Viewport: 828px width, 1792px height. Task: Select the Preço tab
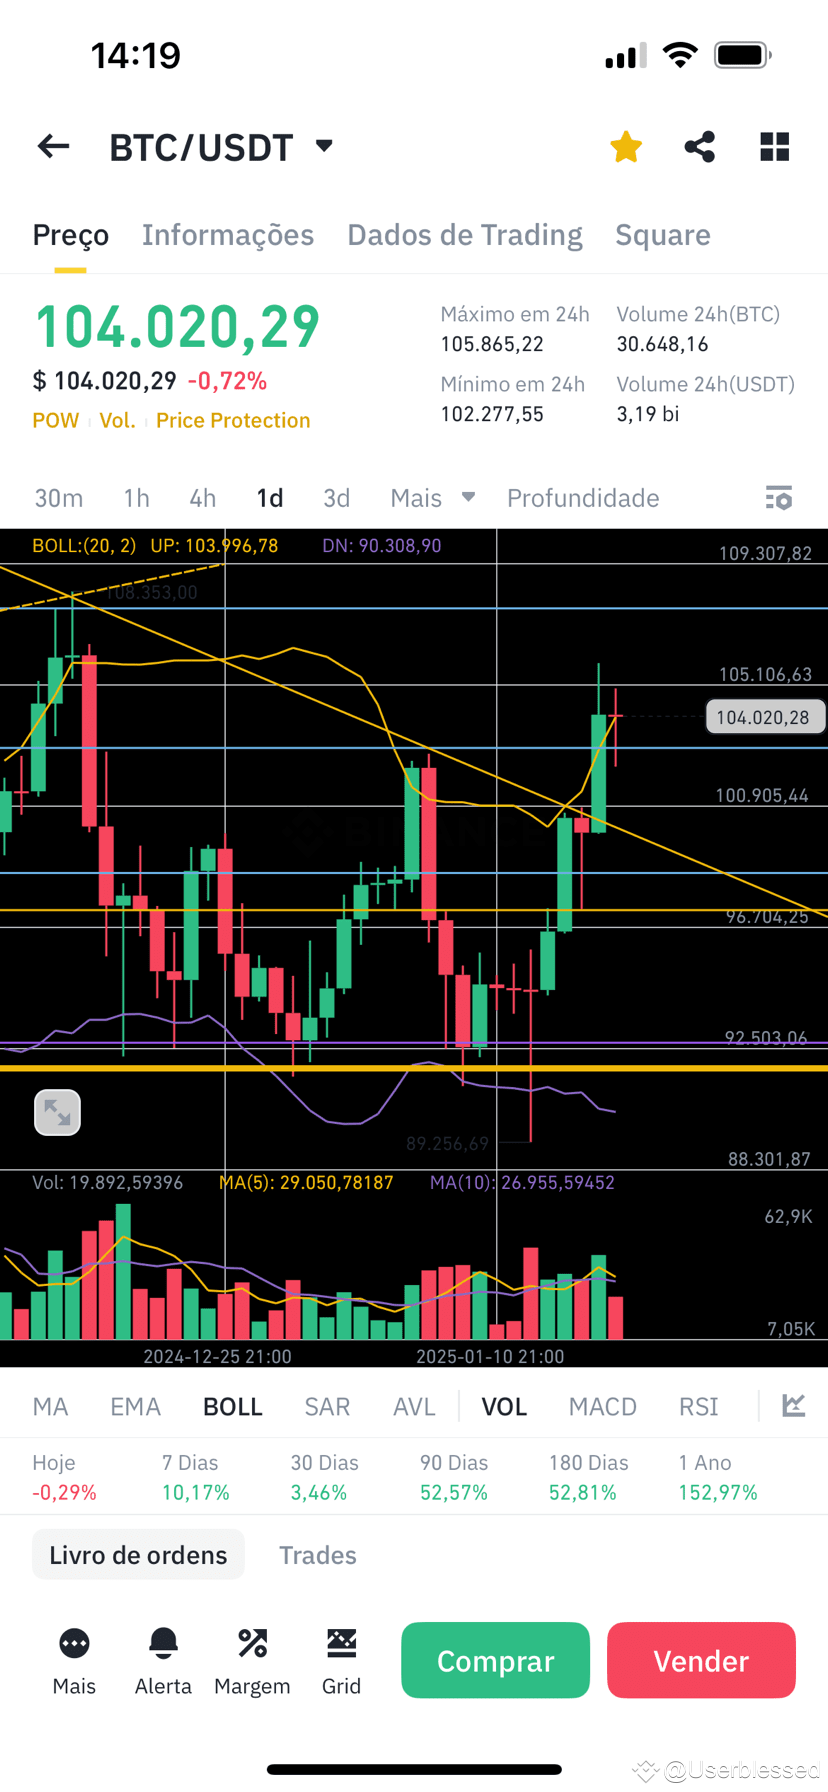[71, 235]
